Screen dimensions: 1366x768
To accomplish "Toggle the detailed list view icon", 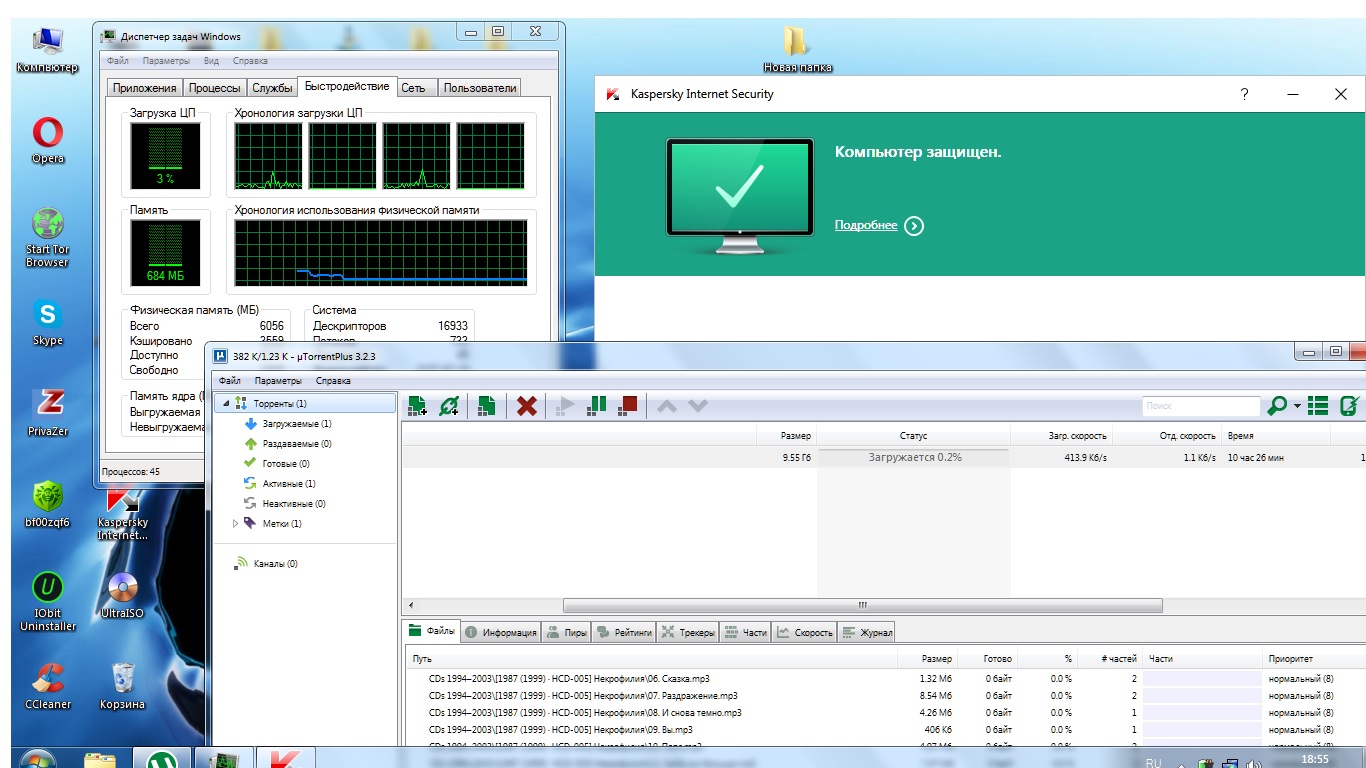I will coord(1318,406).
